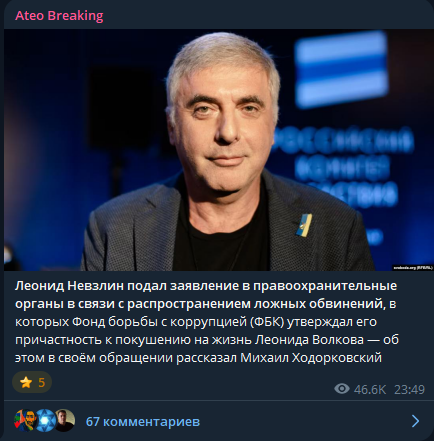
Task: Click the yellow-blue ribbon pin in the photo
Action: (304, 225)
